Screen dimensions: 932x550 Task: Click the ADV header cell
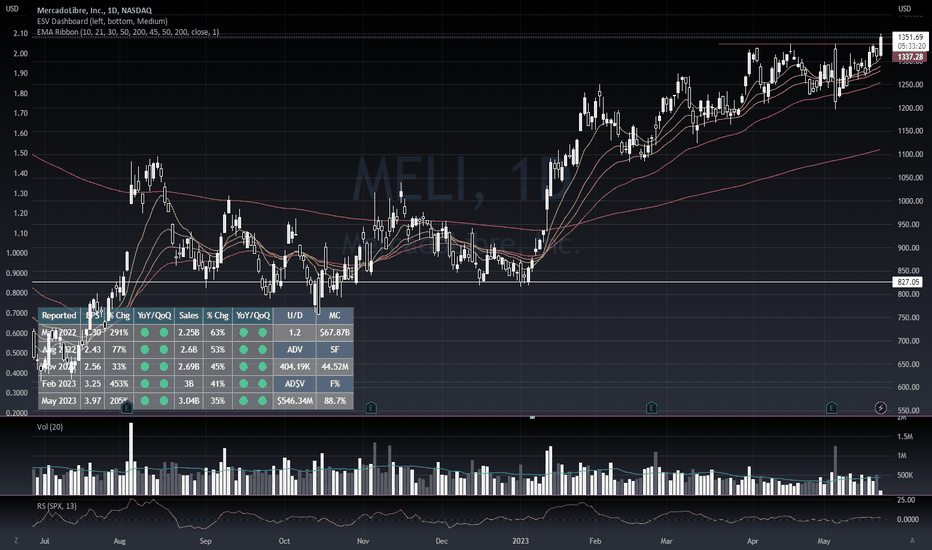tap(295, 350)
